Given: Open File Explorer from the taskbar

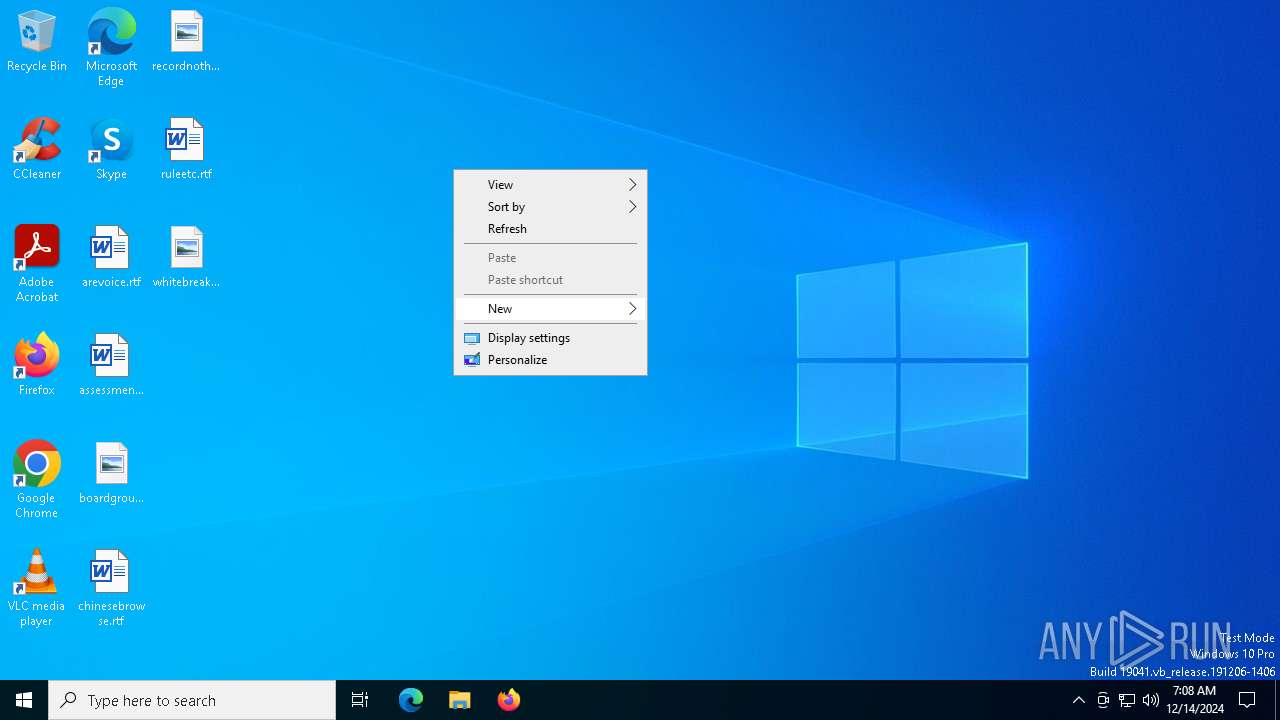Looking at the screenshot, I should tap(460, 700).
